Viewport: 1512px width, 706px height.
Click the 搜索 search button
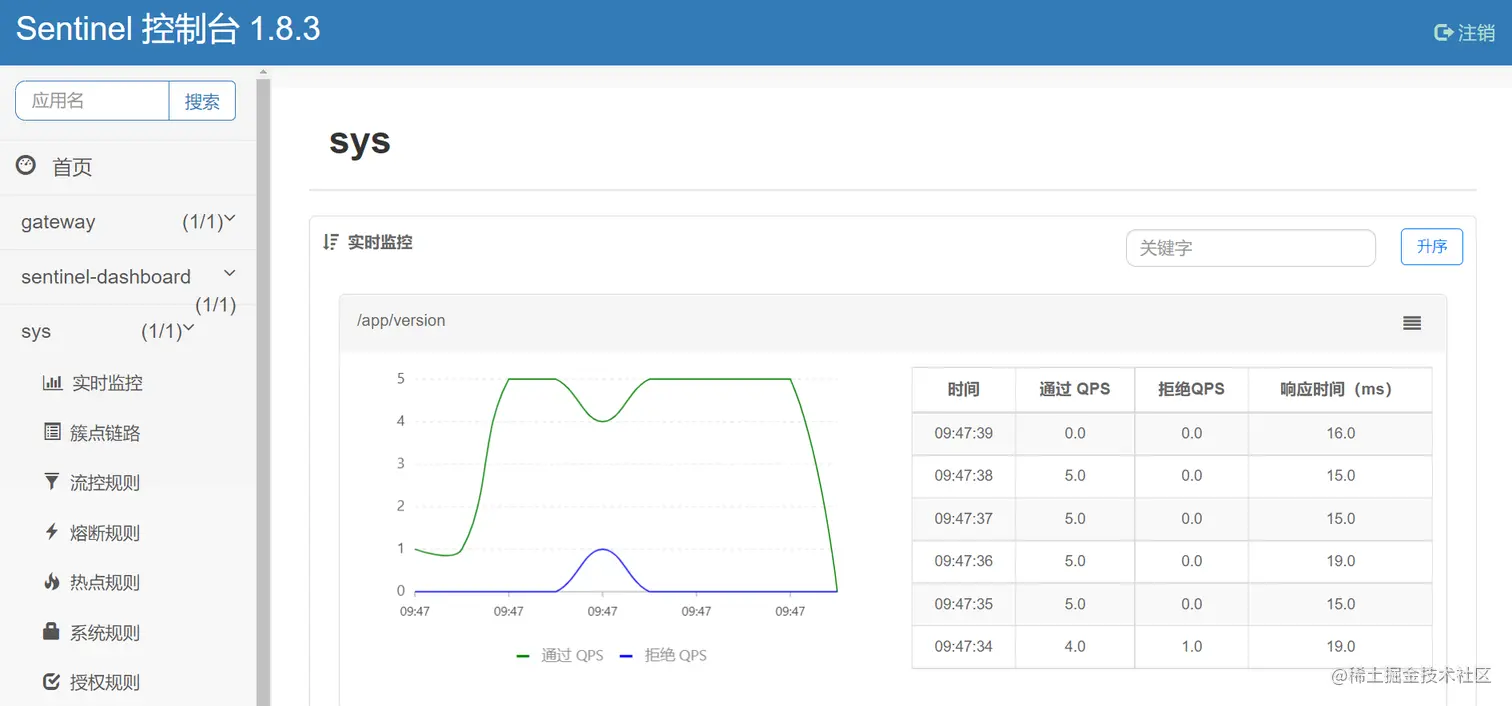click(202, 101)
